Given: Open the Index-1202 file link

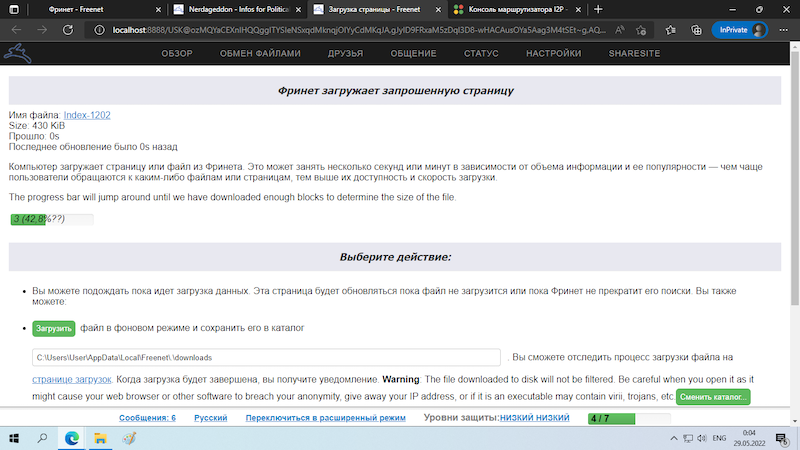Looking at the screenshot, I should (x=86, y=115).
